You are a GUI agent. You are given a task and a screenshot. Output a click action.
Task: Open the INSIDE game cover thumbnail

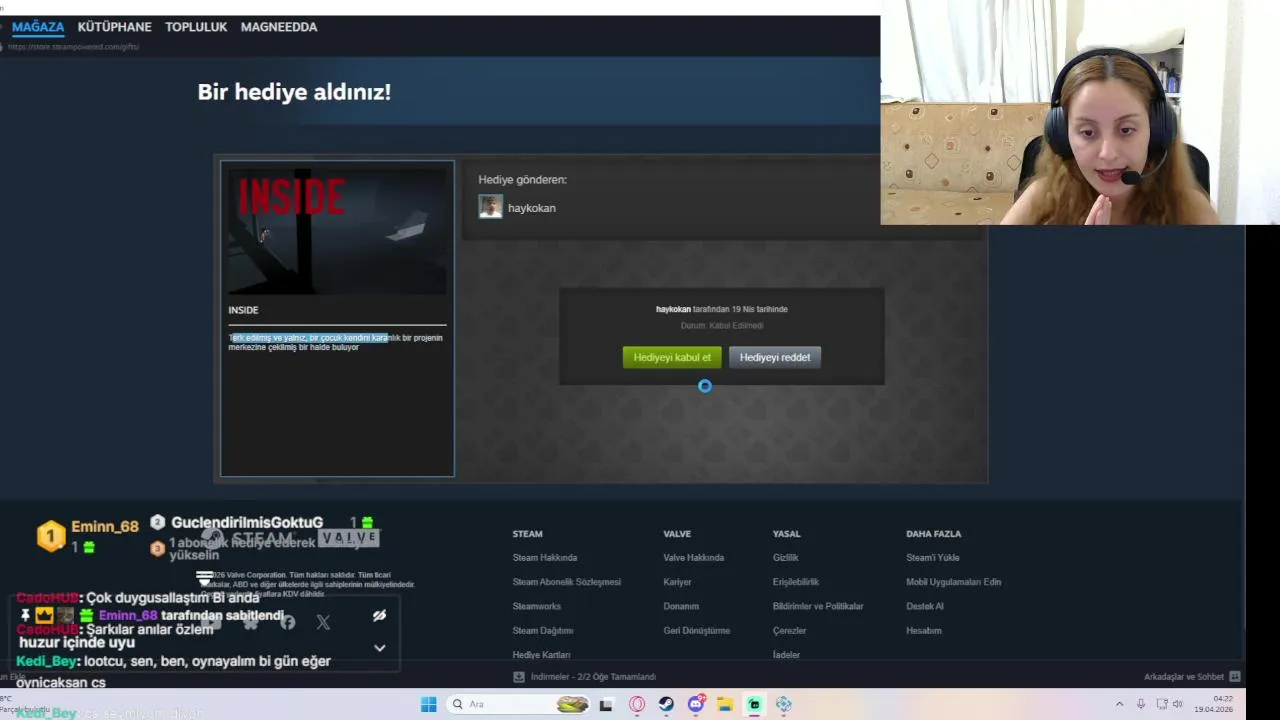coord(337,231)
